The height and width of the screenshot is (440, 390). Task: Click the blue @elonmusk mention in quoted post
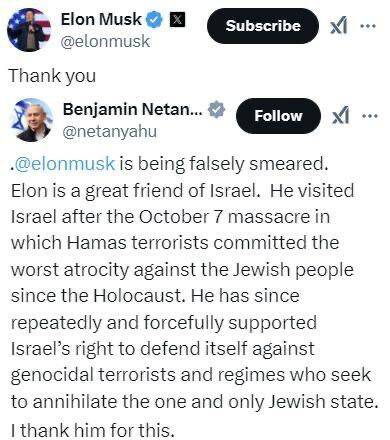pyautogui.click(x=65, y=164)
